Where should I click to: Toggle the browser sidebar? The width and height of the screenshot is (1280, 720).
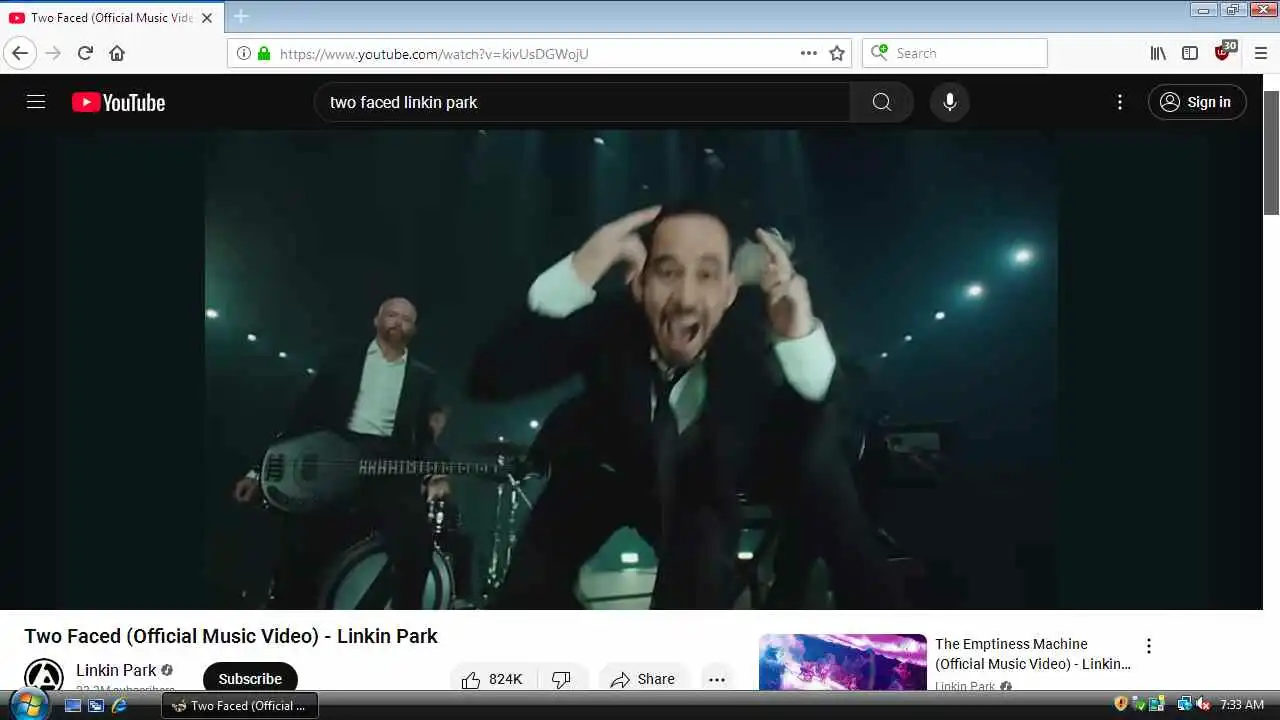coord(1190,53)
